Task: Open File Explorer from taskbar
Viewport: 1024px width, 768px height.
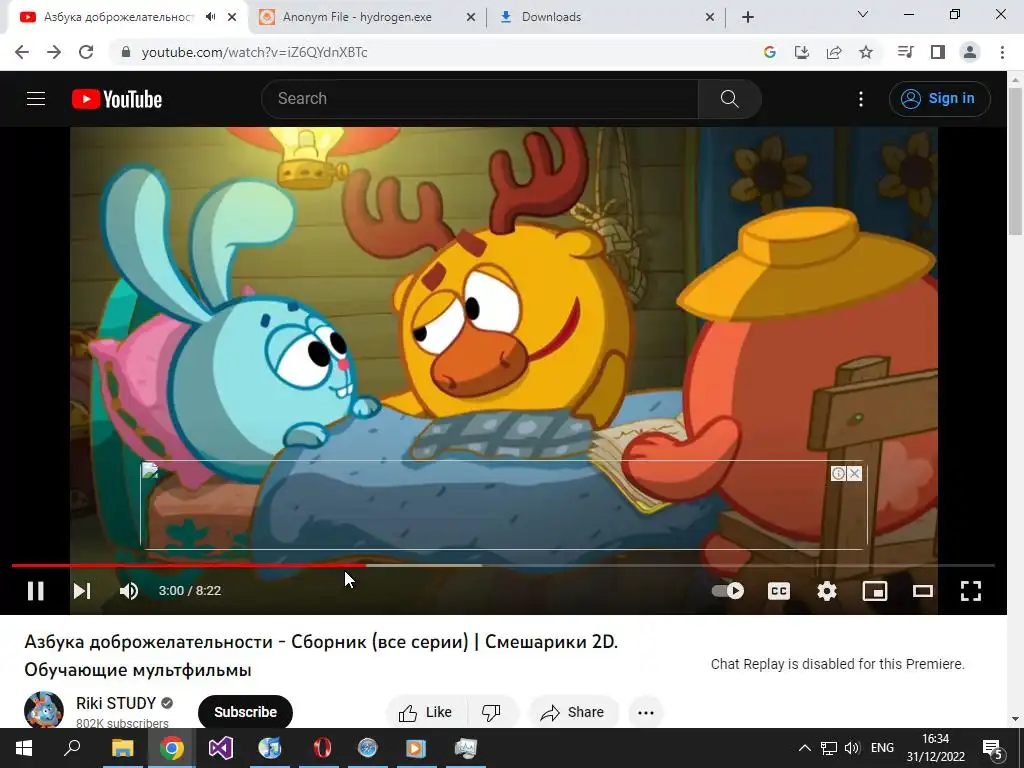Action: (x=122, y=748)
